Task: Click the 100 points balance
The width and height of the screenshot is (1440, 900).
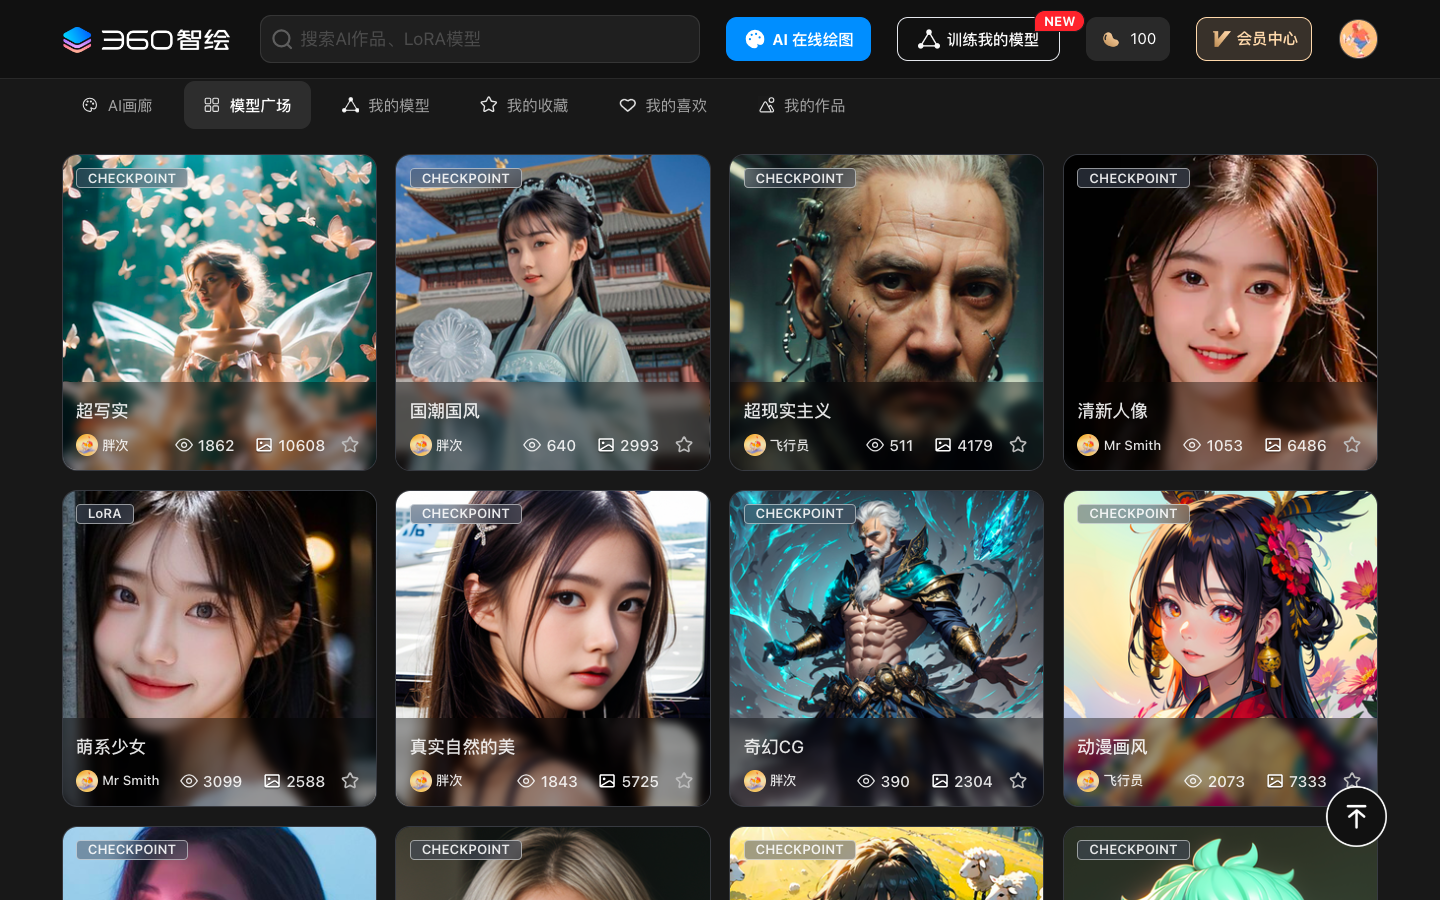Action: tap(1128, 39)
